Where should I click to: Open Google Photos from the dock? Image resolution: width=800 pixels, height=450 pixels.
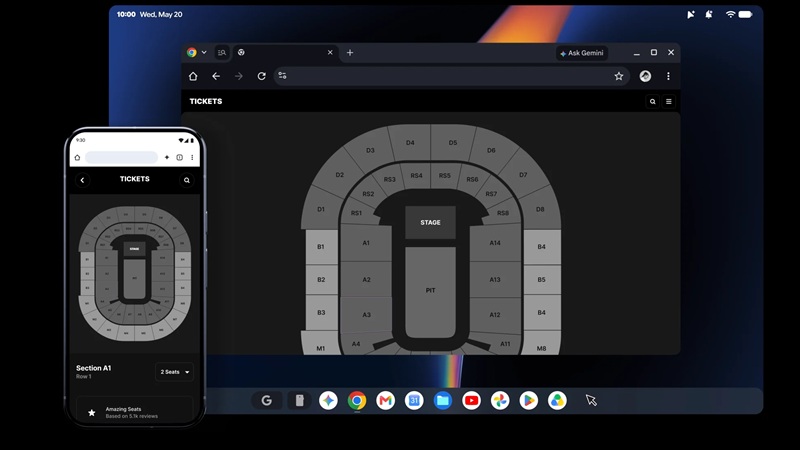tap(500, 401)
